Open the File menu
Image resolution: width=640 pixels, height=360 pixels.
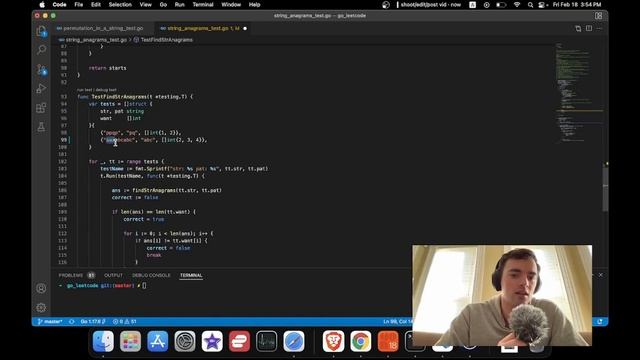click(79, 4)
